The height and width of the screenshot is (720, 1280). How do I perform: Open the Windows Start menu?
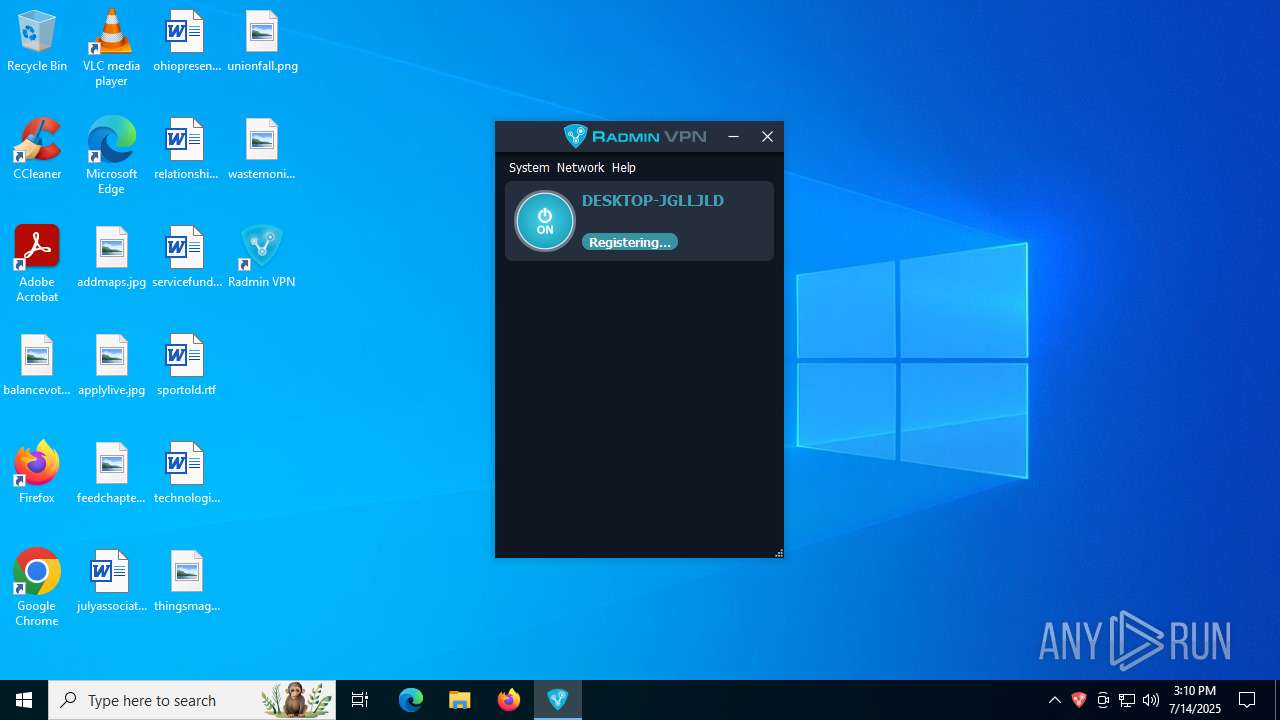pyautogui.click(x=24, y=700)
